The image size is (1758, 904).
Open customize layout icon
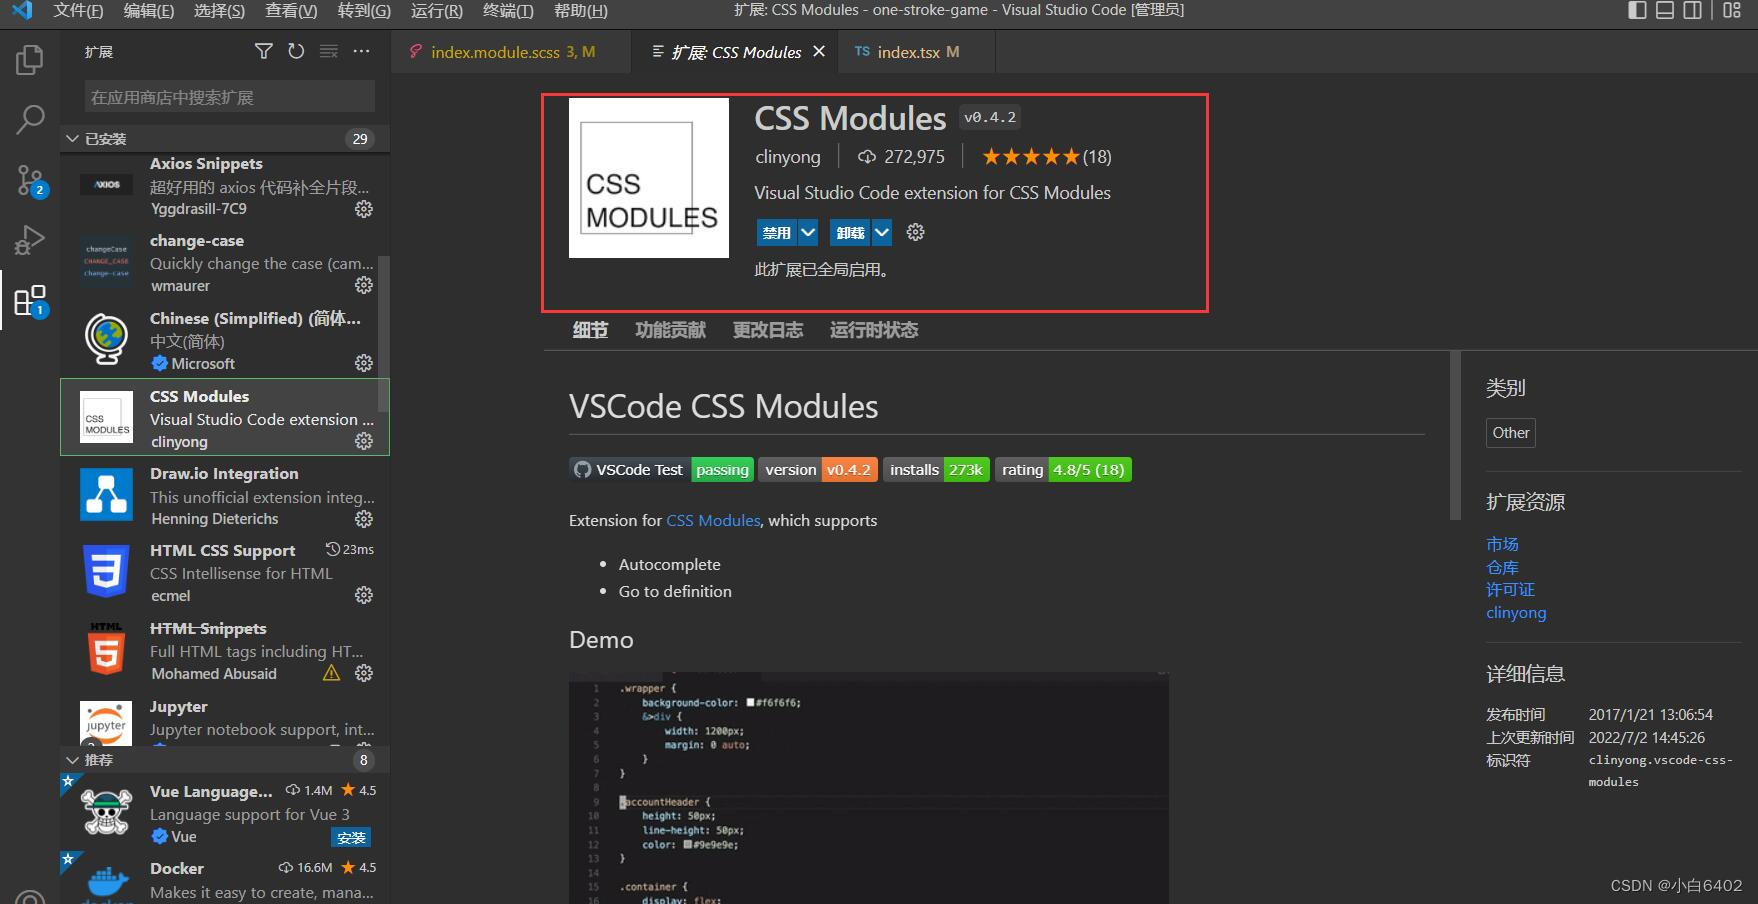(1732, 10)
